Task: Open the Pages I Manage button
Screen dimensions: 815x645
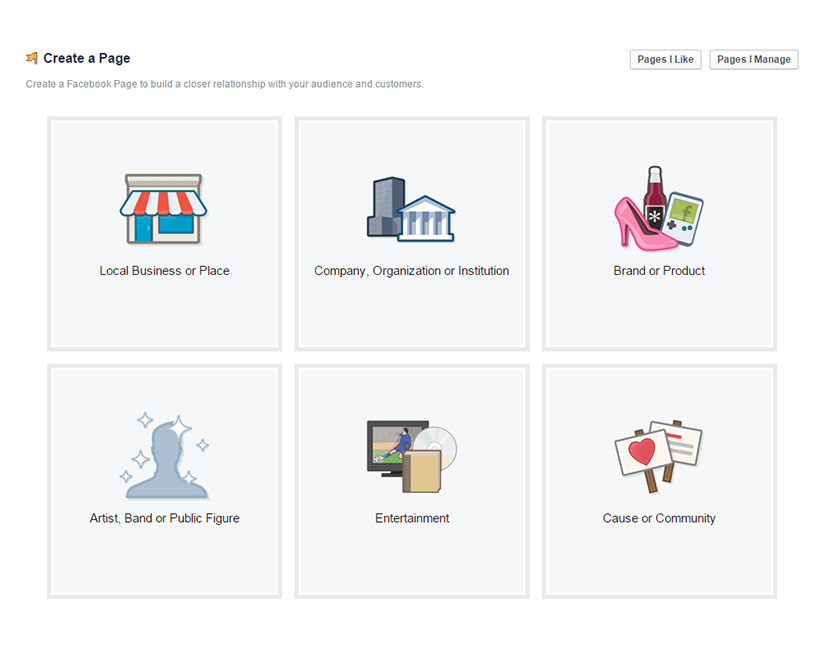Action: [754, 59]
